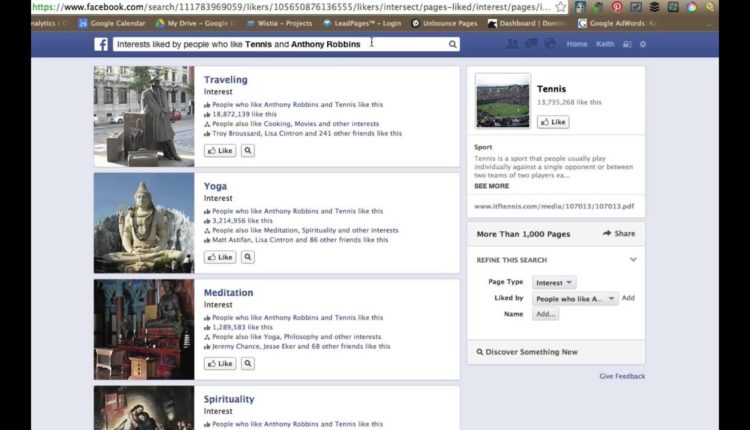Open the Traveling interest title
Viewport: 750px width, 430px height.
click(x=226, y=80)
